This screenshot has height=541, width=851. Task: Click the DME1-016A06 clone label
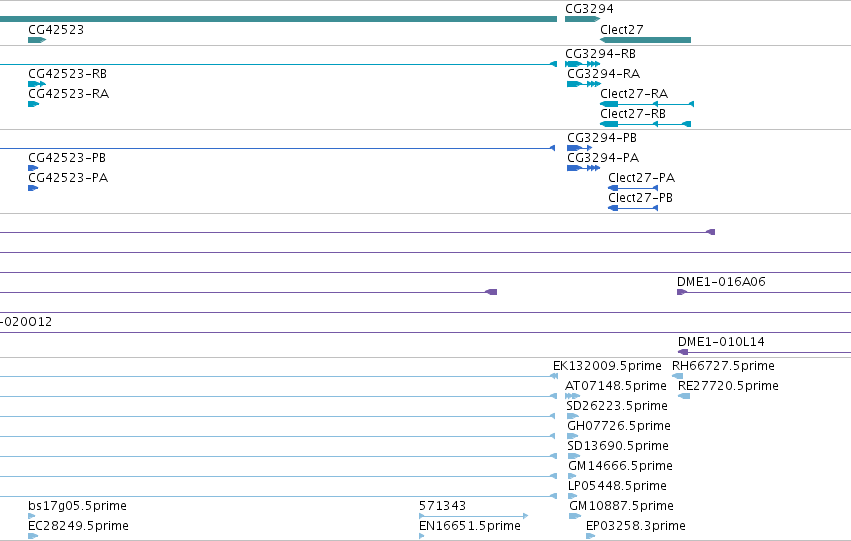coord(721,282)
